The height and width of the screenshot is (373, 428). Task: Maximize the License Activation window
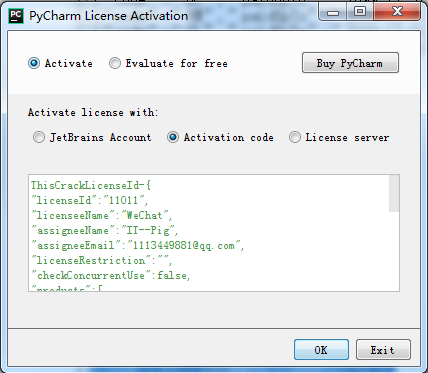[x=360, y=12]
